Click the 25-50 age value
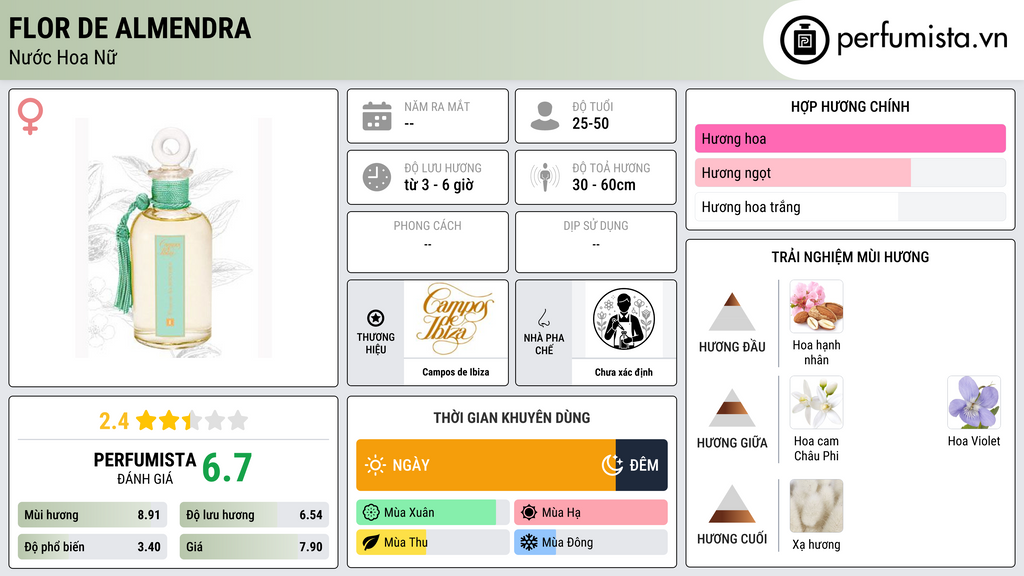The image size is (1024, 576). [x=590, y=123]
